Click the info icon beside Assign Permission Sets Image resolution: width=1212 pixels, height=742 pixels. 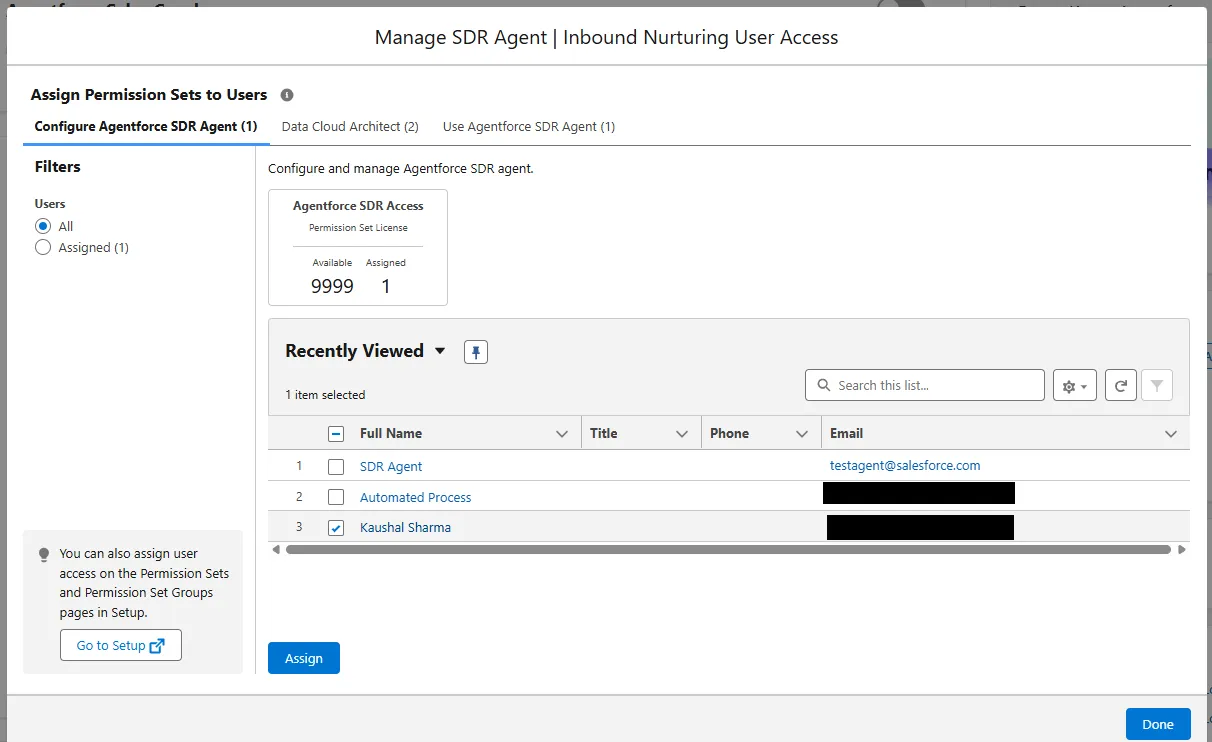pos(287,95)
